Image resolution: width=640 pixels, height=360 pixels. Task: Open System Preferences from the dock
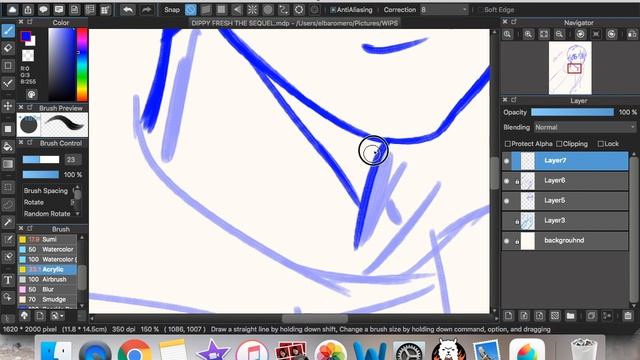[409, 351]
